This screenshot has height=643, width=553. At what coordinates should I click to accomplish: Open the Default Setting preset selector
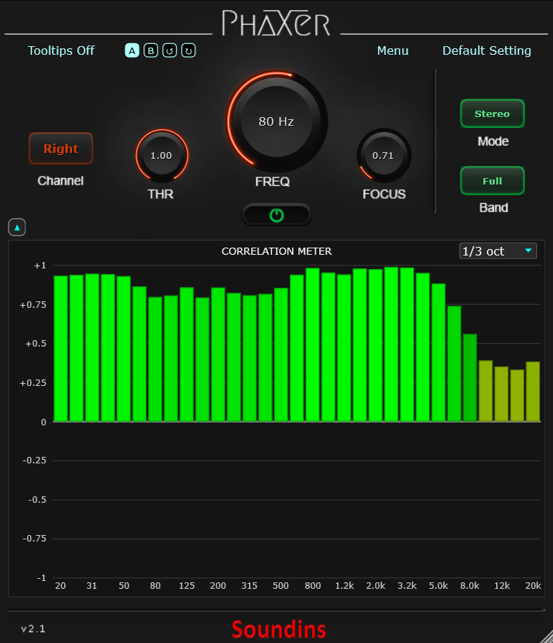pos(487,51)
